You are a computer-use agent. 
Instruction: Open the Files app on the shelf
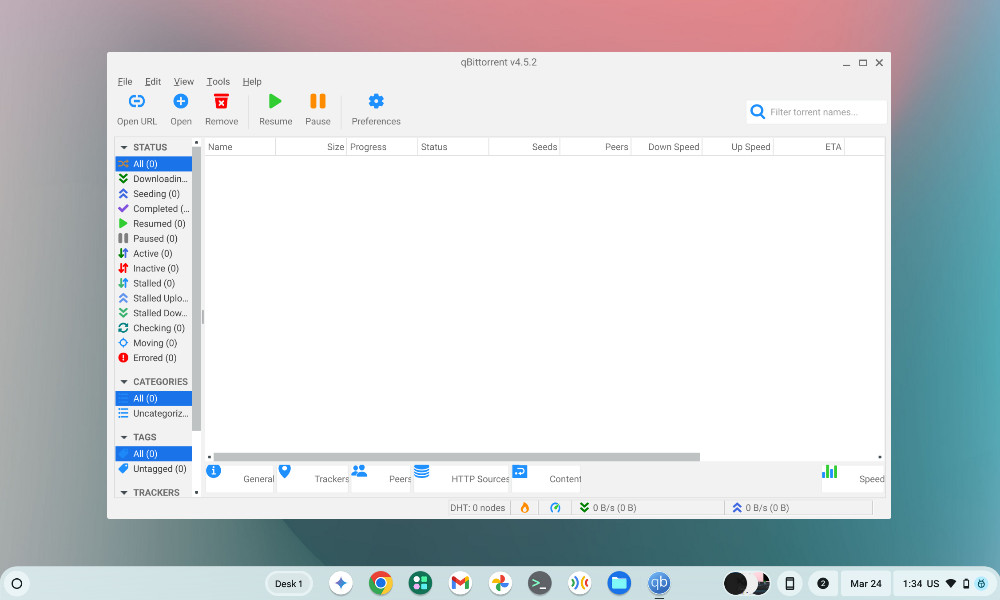point(619,583)
